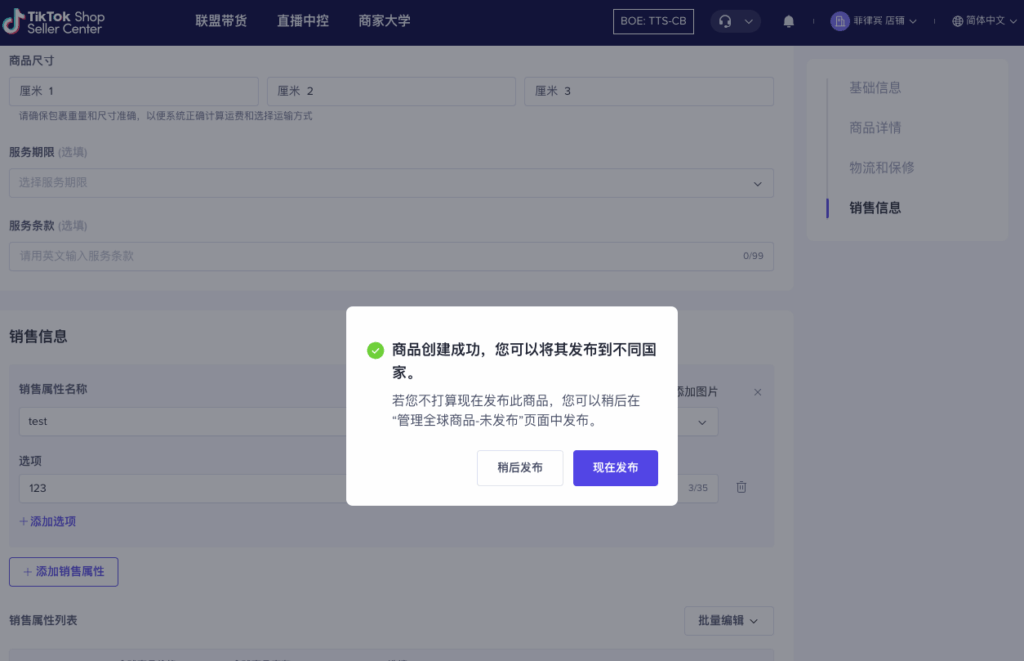Open the 服务期限 selection dropdown
This screenshot has height=661, width=1024.
pos(390,183)
